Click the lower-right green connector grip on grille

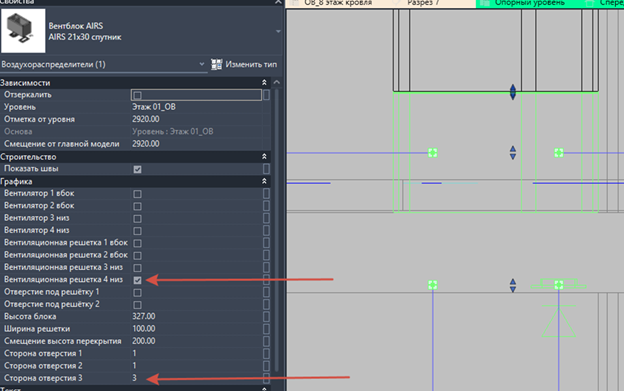click(559, 285)
